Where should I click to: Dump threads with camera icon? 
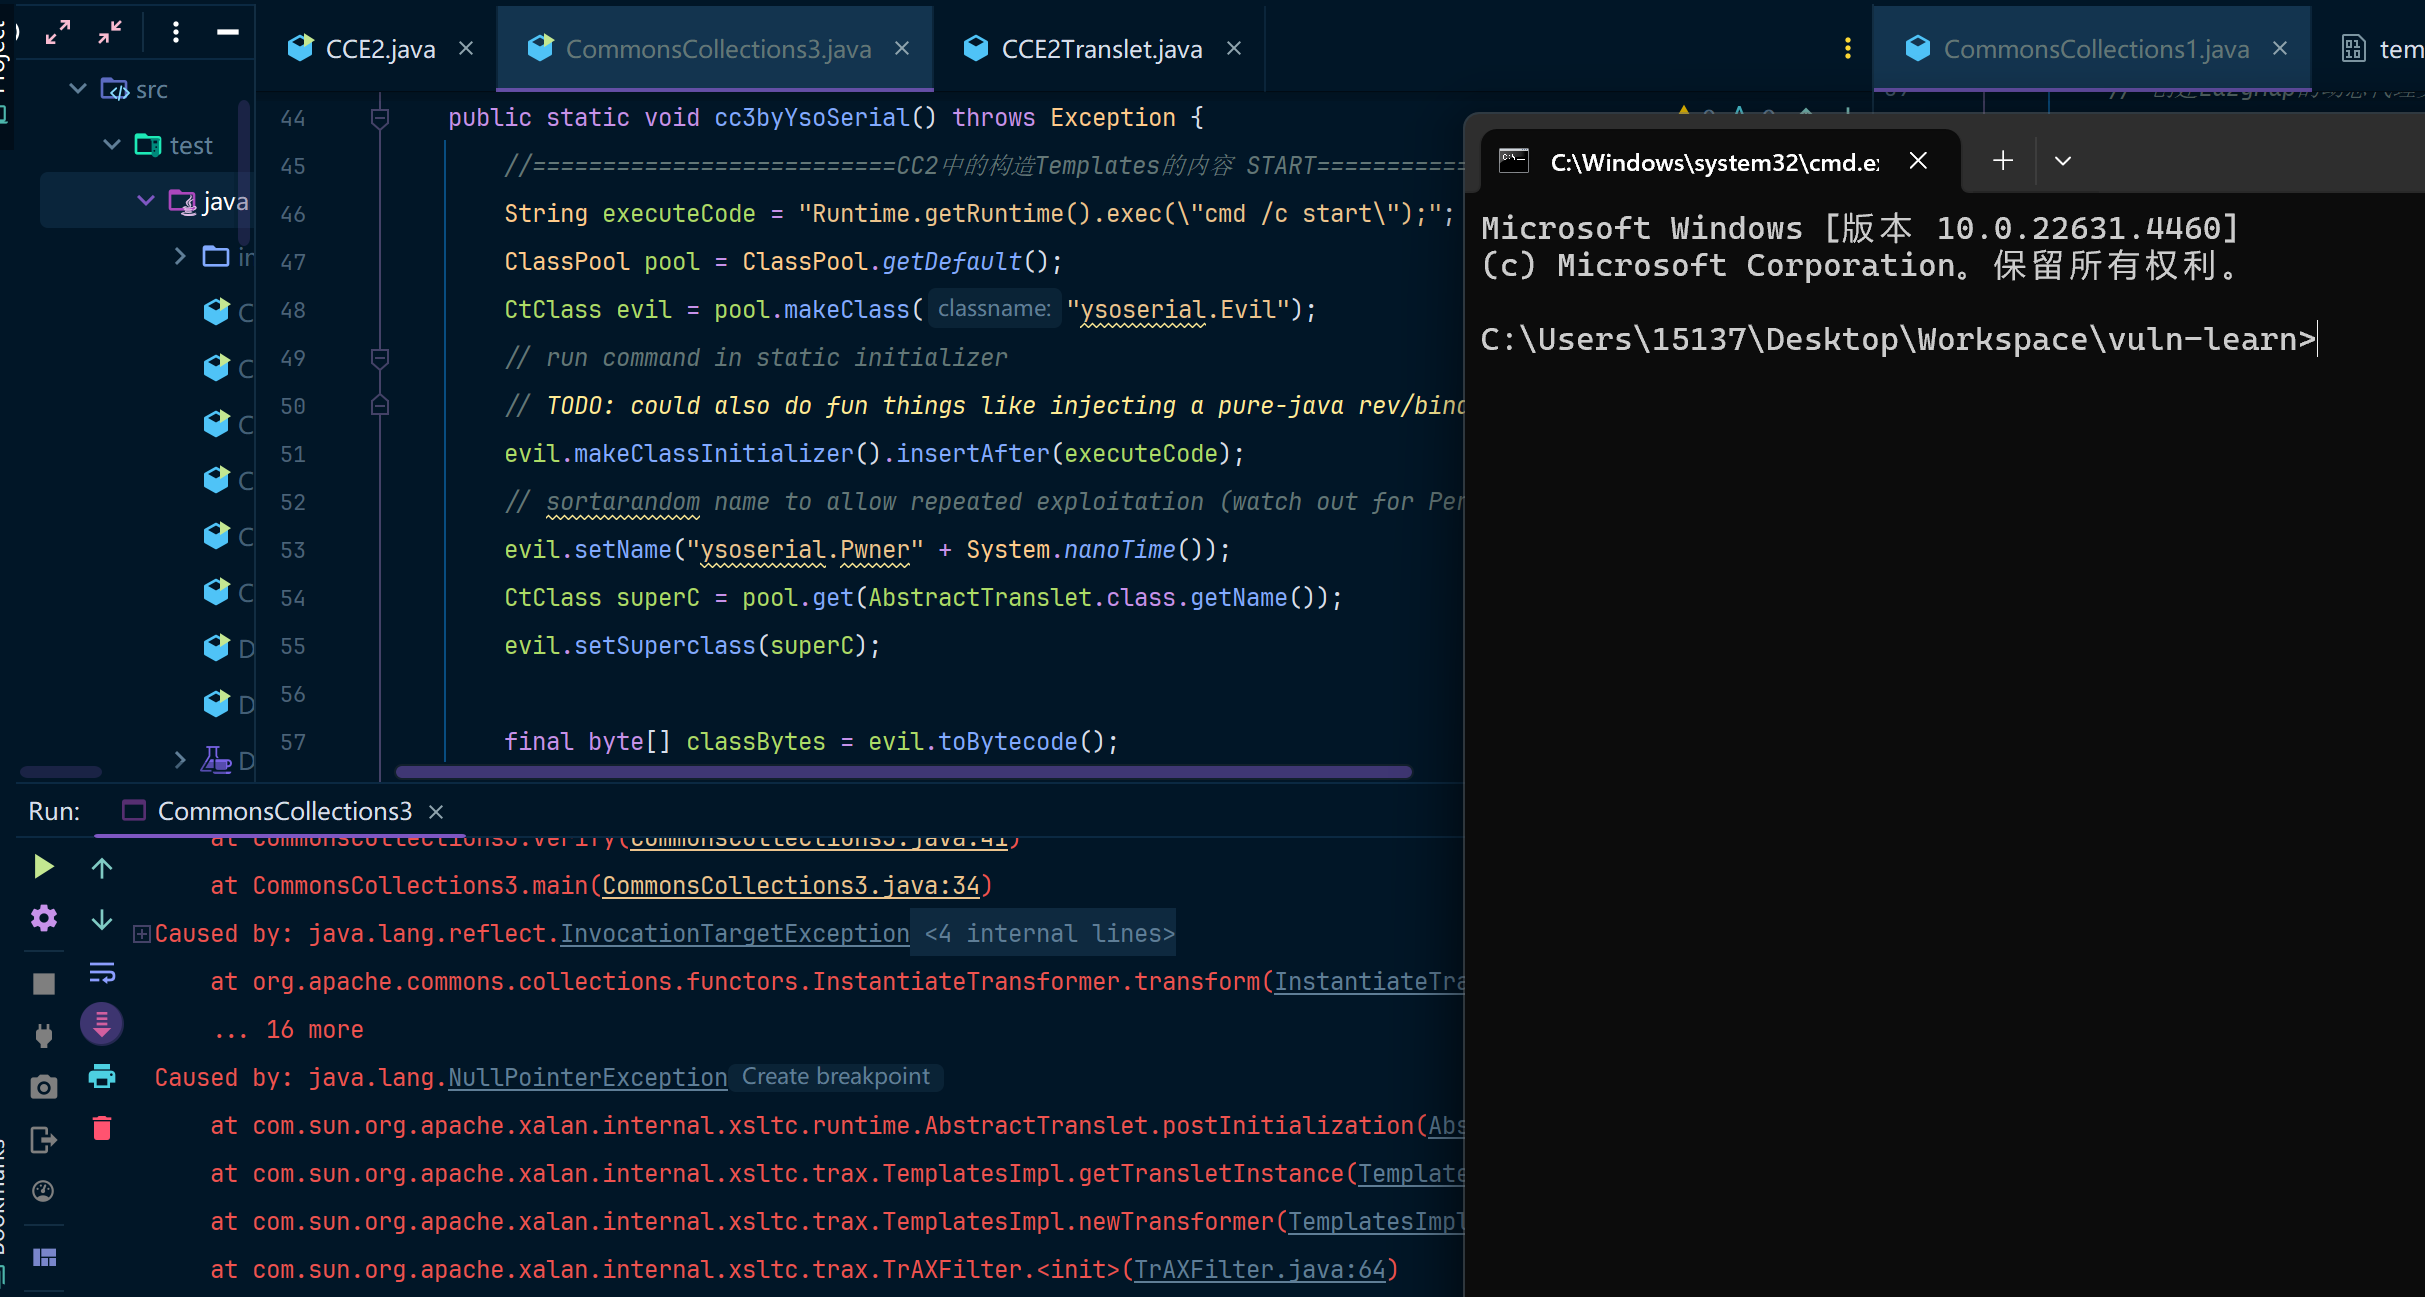(43, 1087)
